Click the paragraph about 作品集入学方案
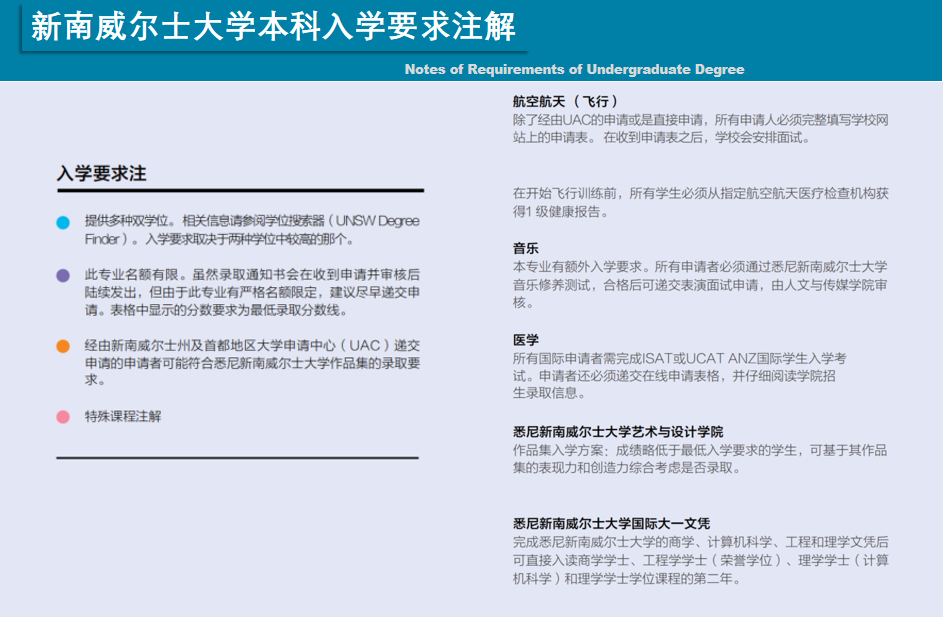Viewport: 943px width, 621px height. click(x=699, y=459)
